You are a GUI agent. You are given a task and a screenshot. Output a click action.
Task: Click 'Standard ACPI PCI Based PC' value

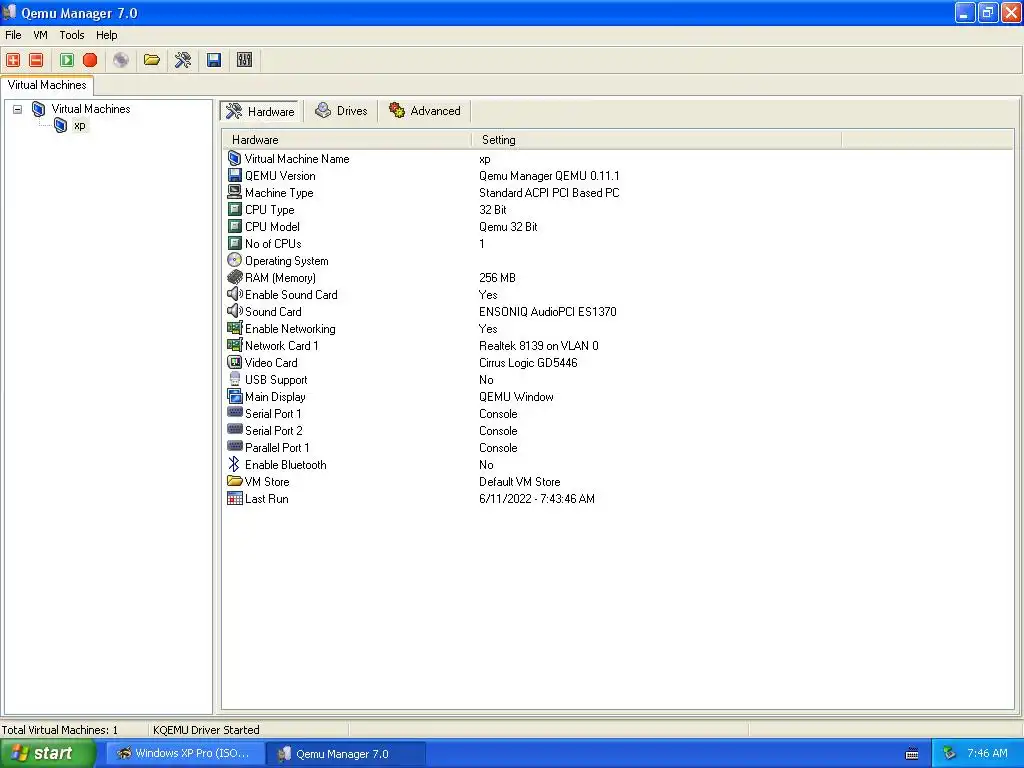[549, 193]
